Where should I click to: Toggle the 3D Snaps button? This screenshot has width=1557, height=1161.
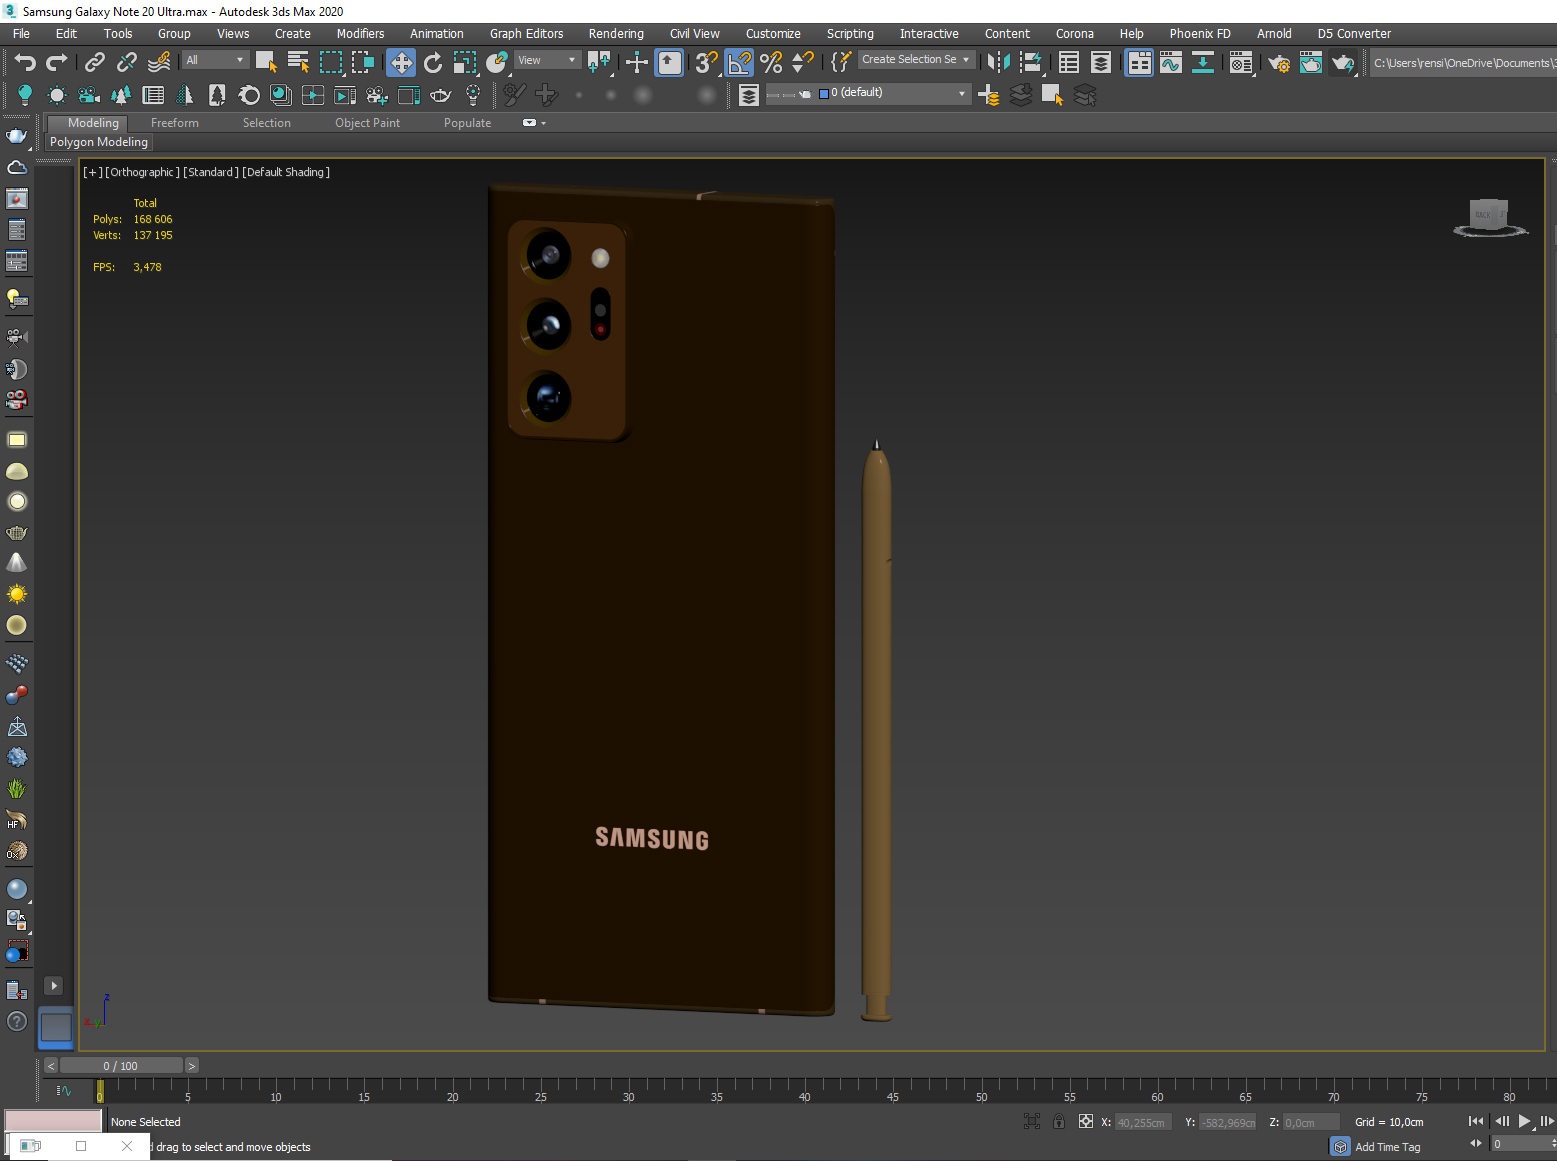tap(707, 62)
